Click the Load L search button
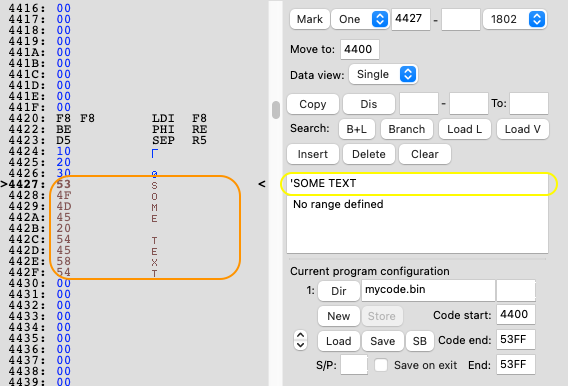This screenshot has height=386, width=568. (x=465, y=129)
